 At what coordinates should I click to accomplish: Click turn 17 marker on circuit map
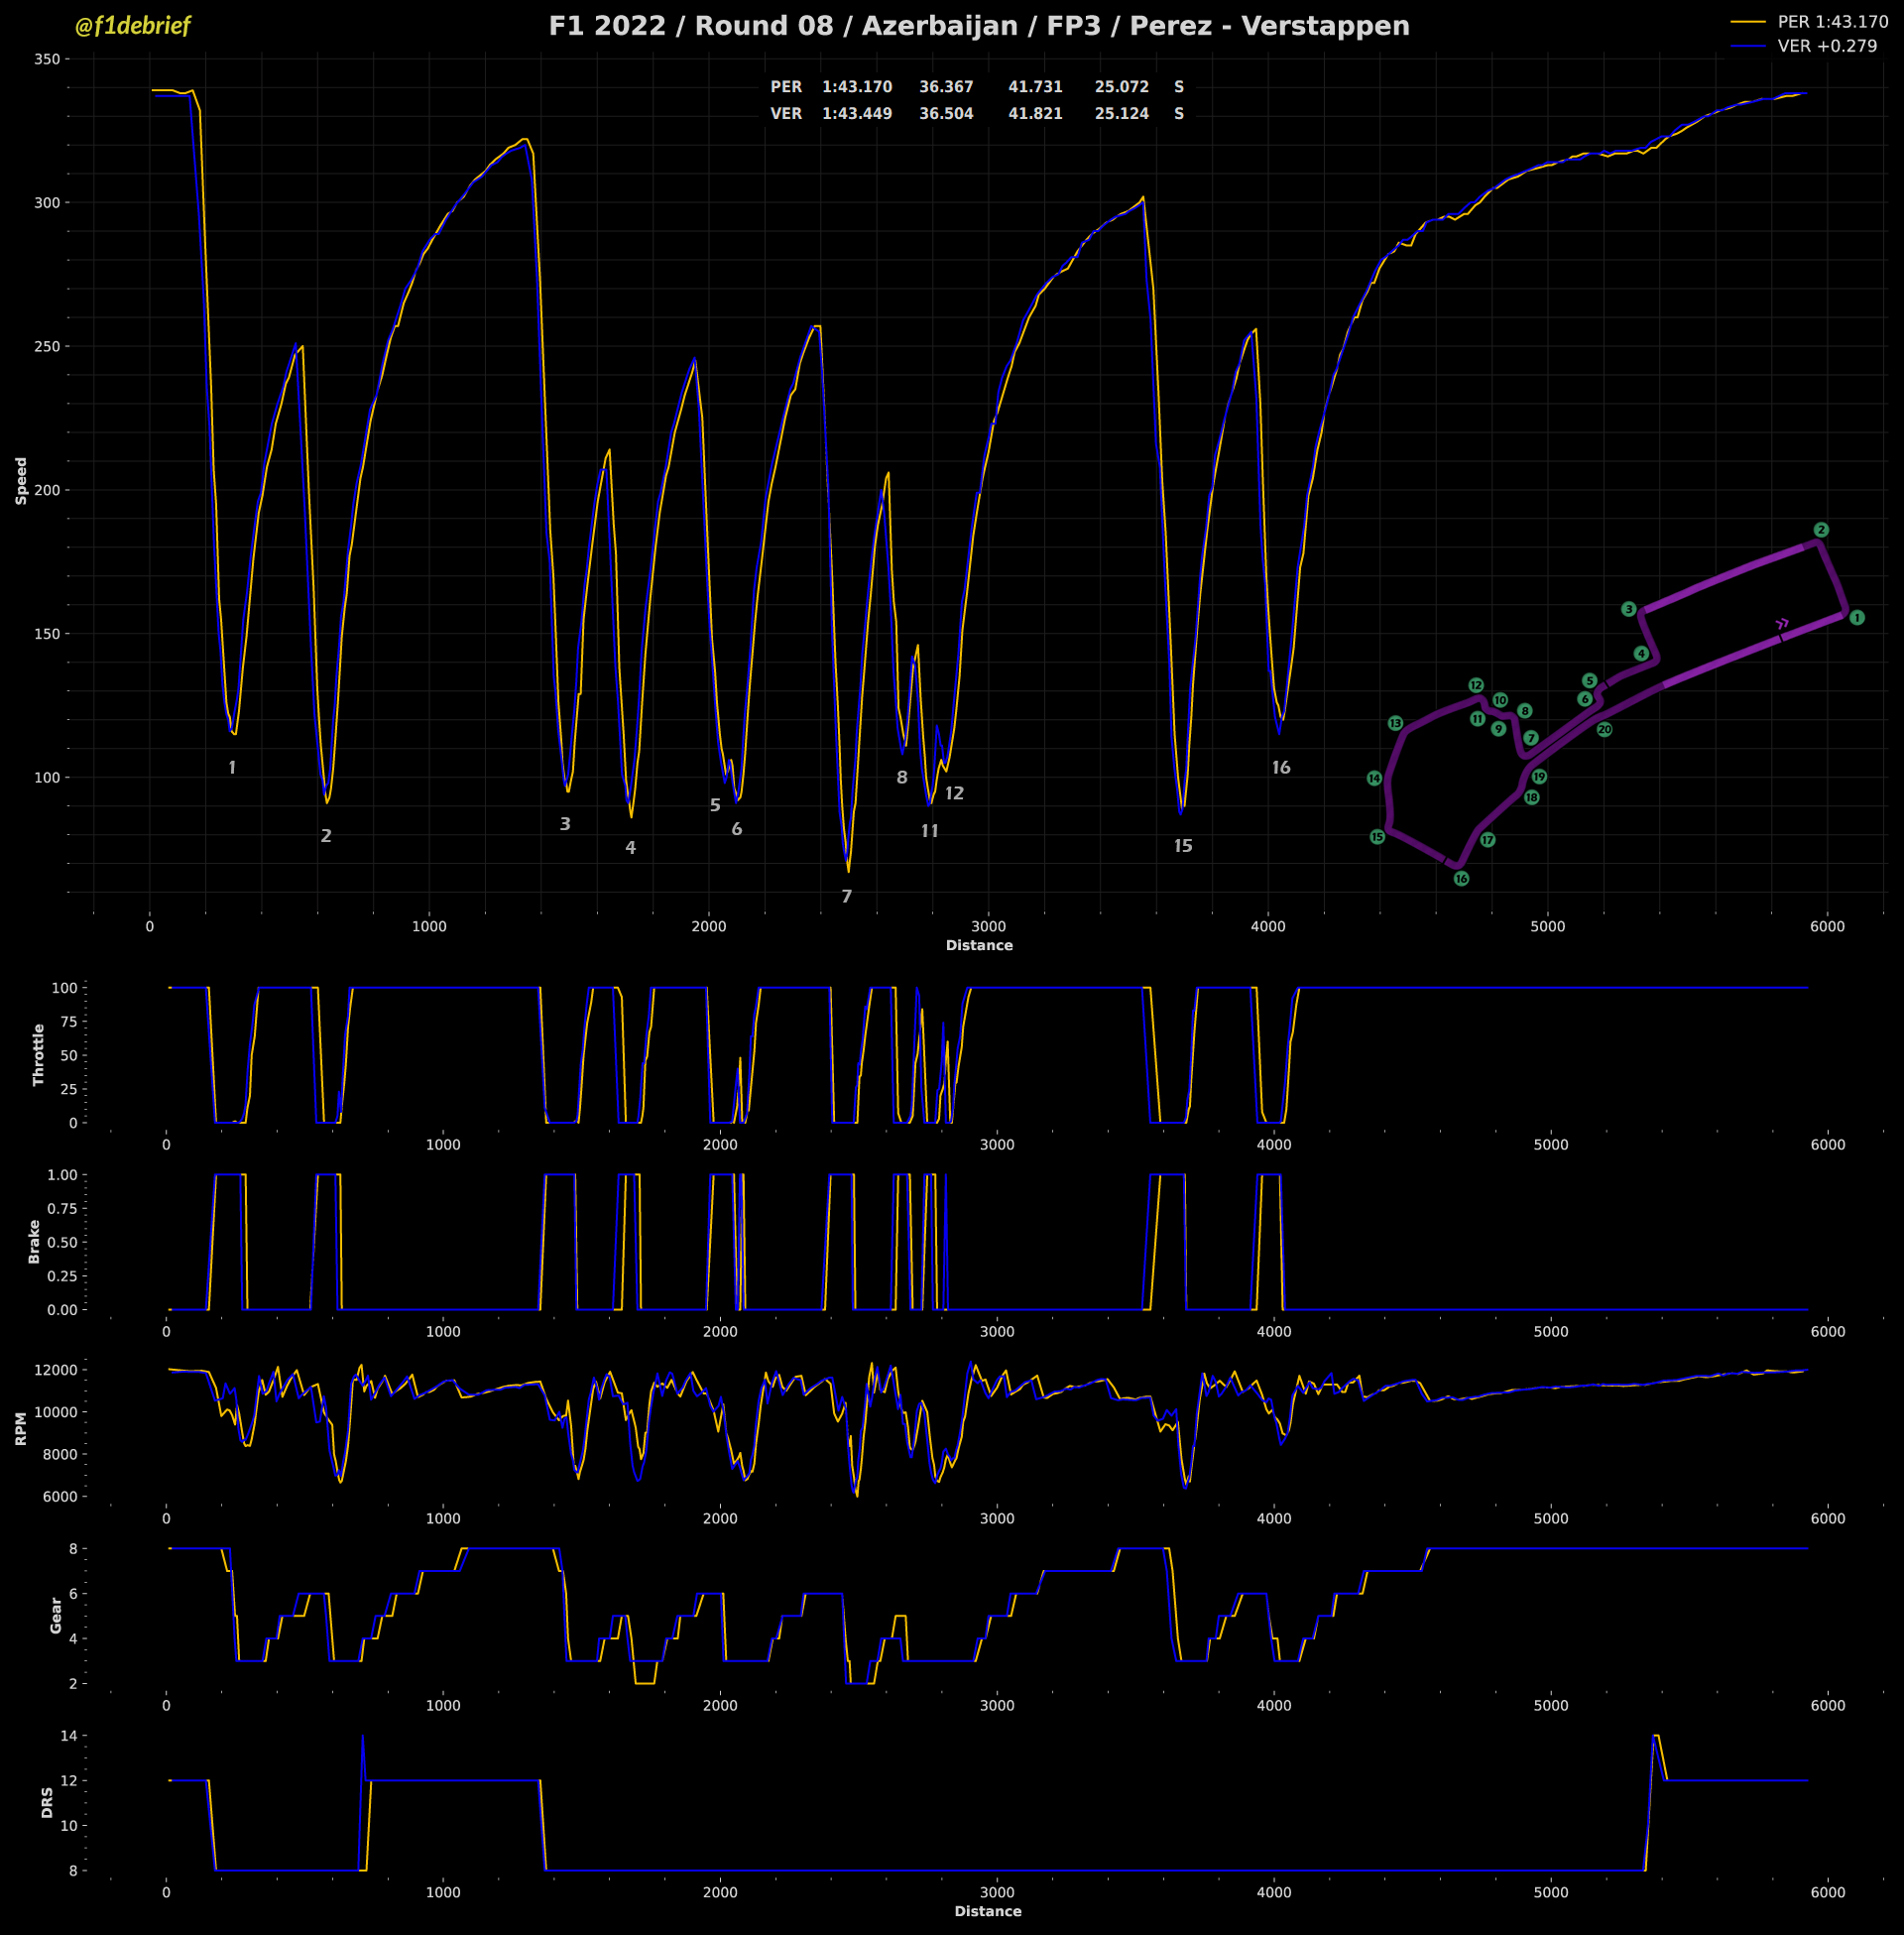click(x=1487, y=840)
